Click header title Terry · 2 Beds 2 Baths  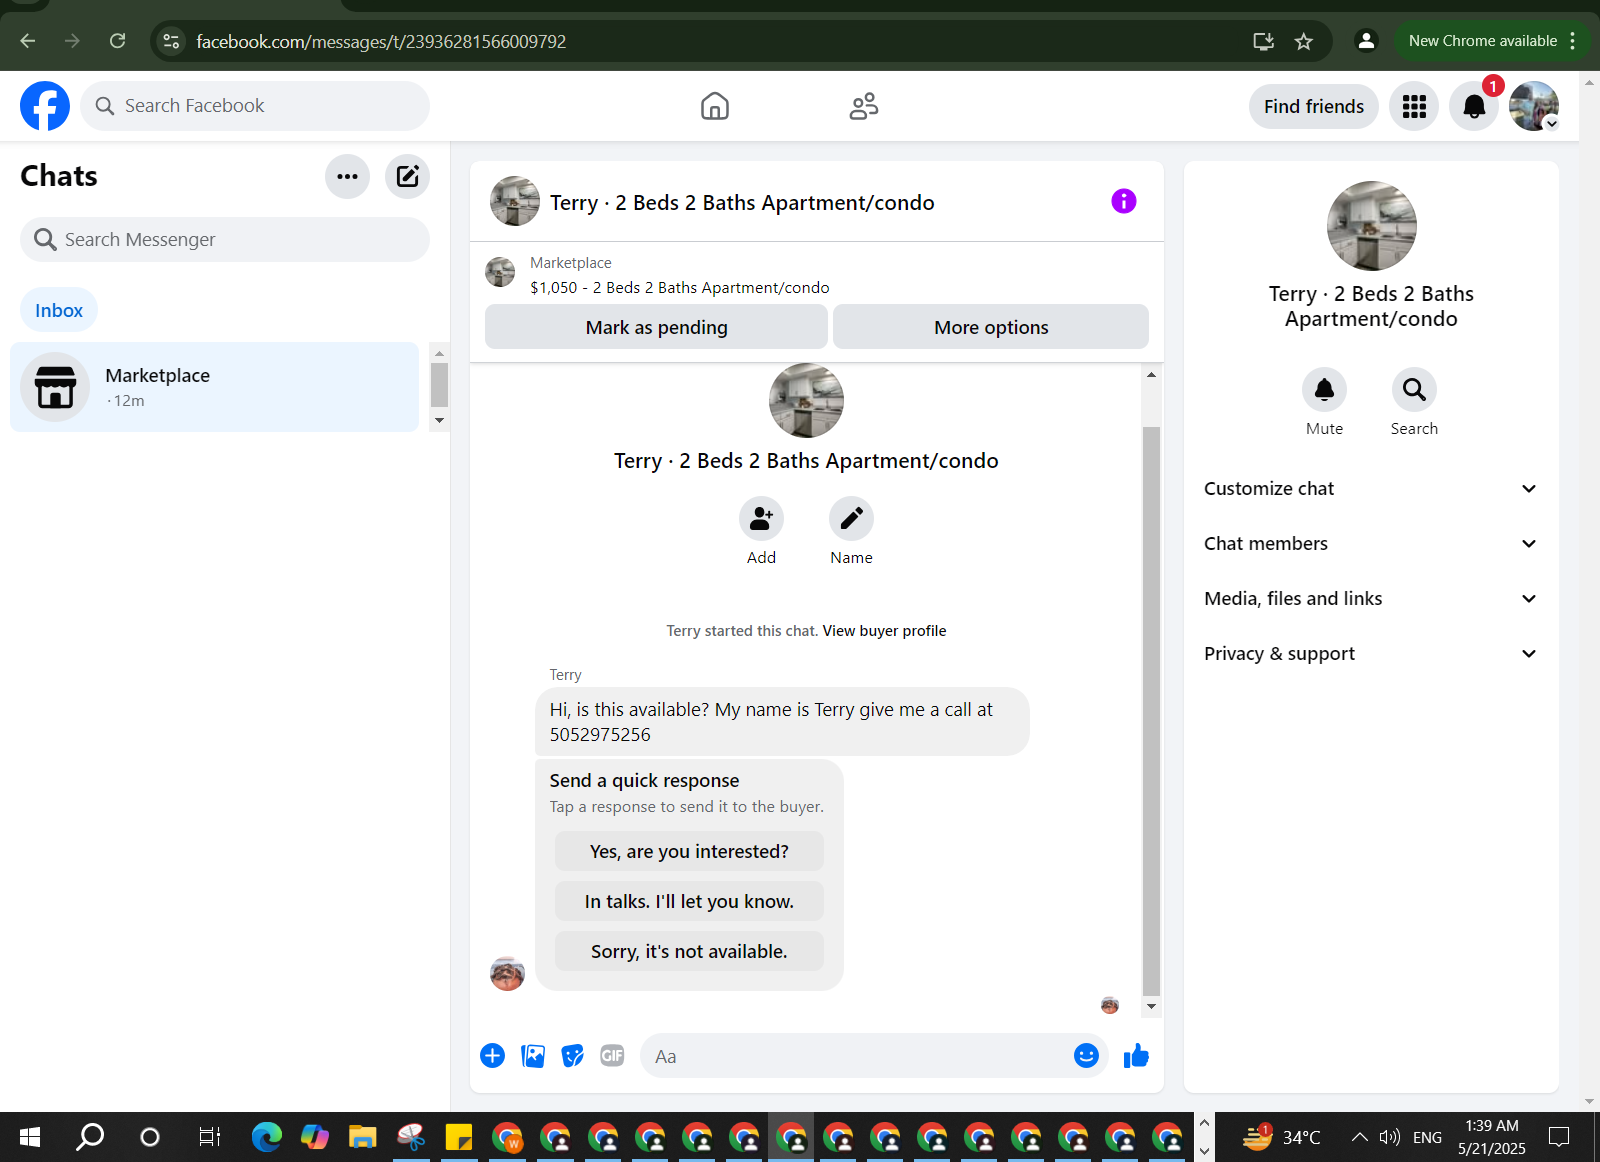point(742,203)
